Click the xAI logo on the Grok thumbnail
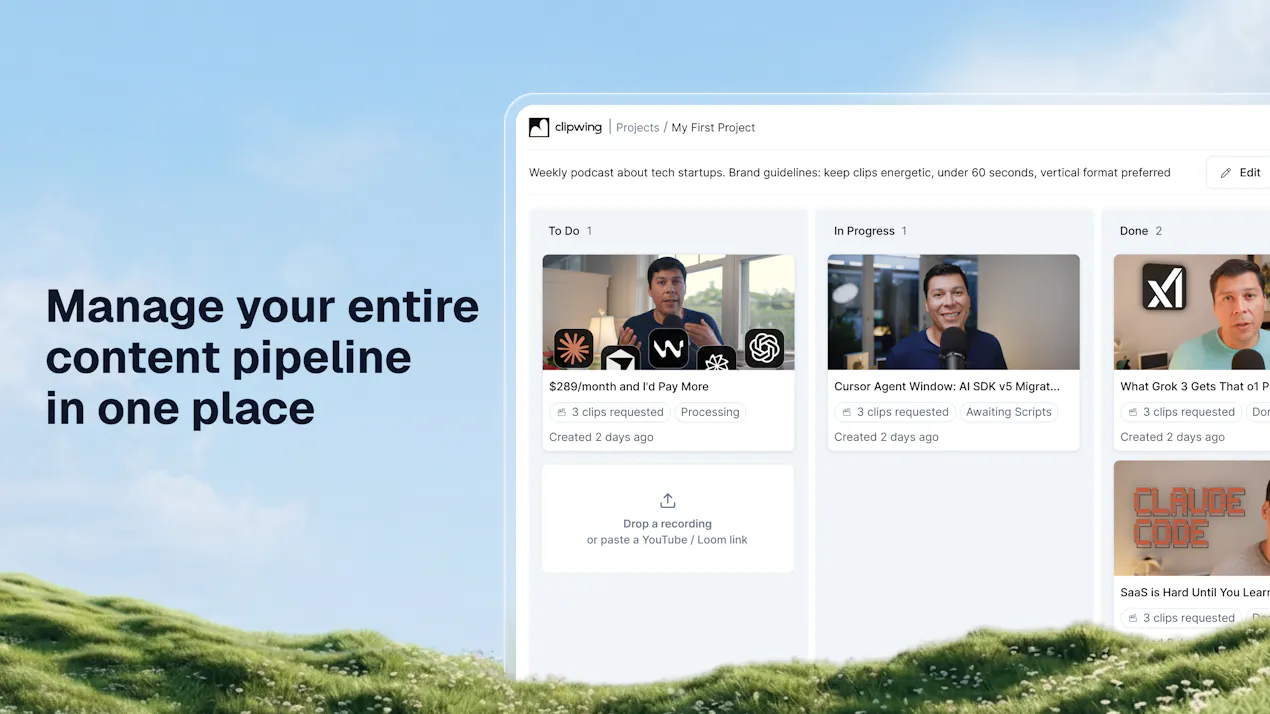 pyautogui.click(x=1164, y=287)
